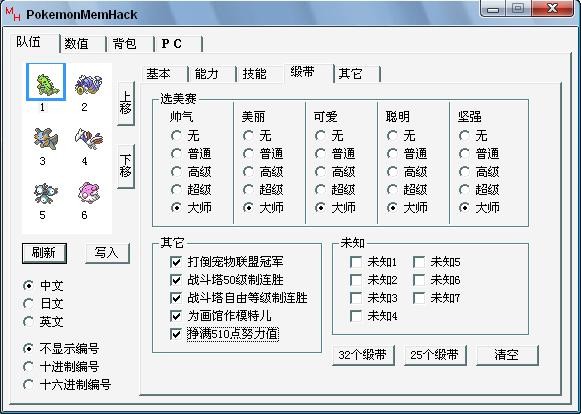Select party Pokemon sprite in slot 3

tap(46, 139)
